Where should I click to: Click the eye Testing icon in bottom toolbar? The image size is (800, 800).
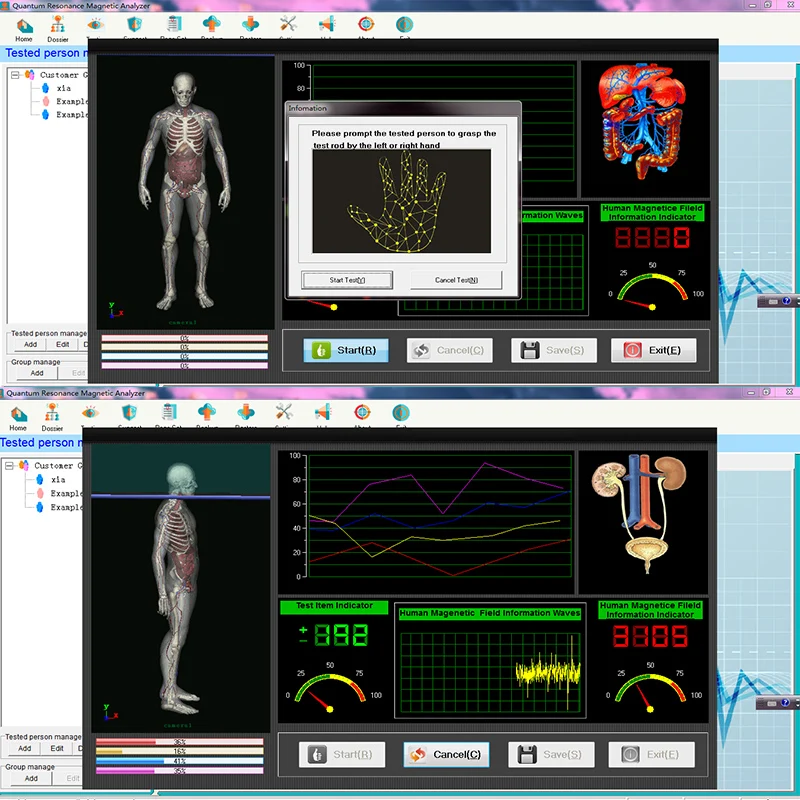(x=90, y=414)
